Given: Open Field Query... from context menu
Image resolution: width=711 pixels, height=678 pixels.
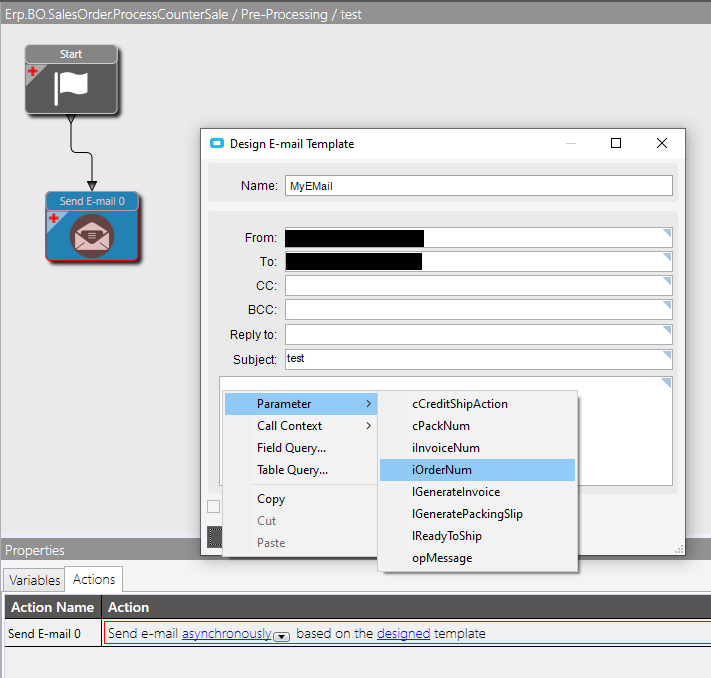Looking at the screenshot, I should coord(301,448).
